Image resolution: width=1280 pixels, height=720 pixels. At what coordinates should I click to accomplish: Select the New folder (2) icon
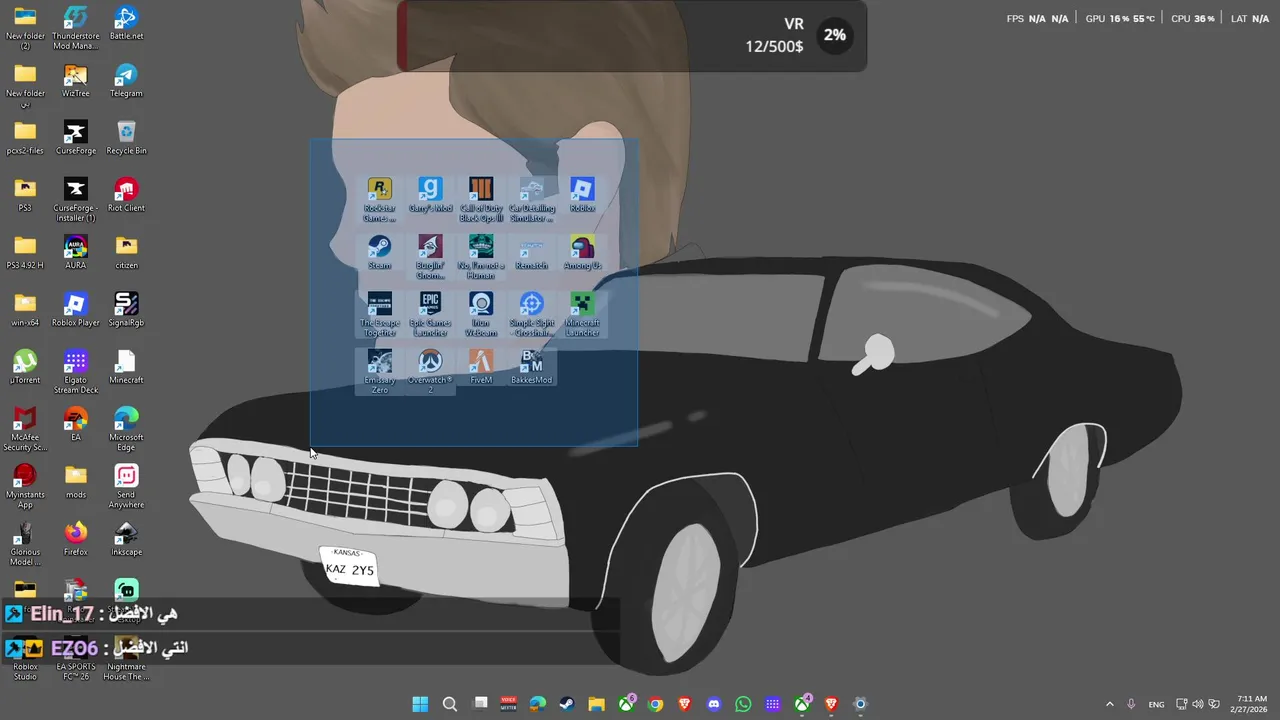(25, 27)
